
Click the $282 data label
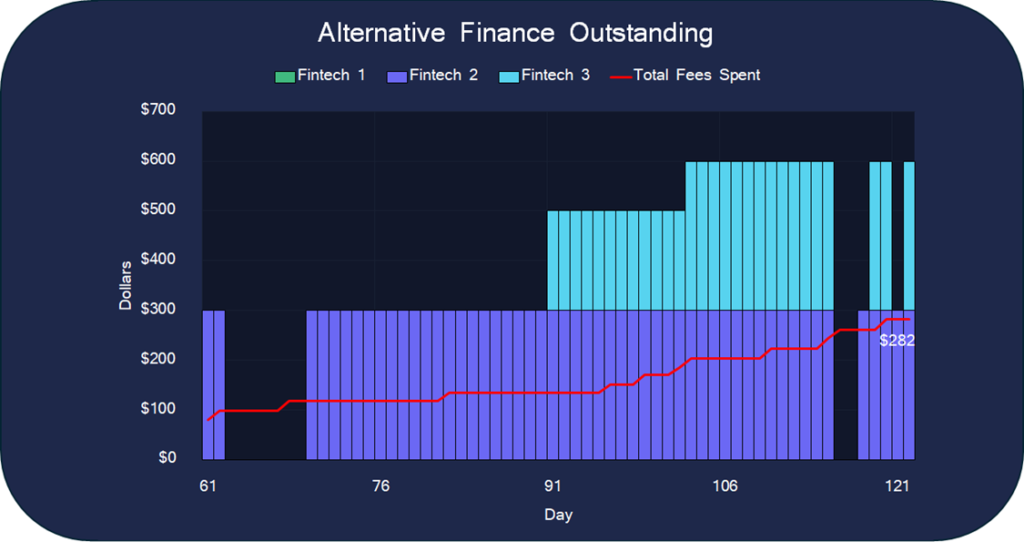(x=897, y=340)
